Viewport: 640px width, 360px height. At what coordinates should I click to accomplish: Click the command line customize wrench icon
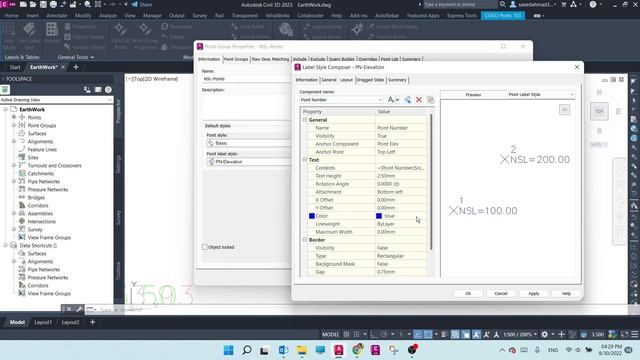click(79, 309)
